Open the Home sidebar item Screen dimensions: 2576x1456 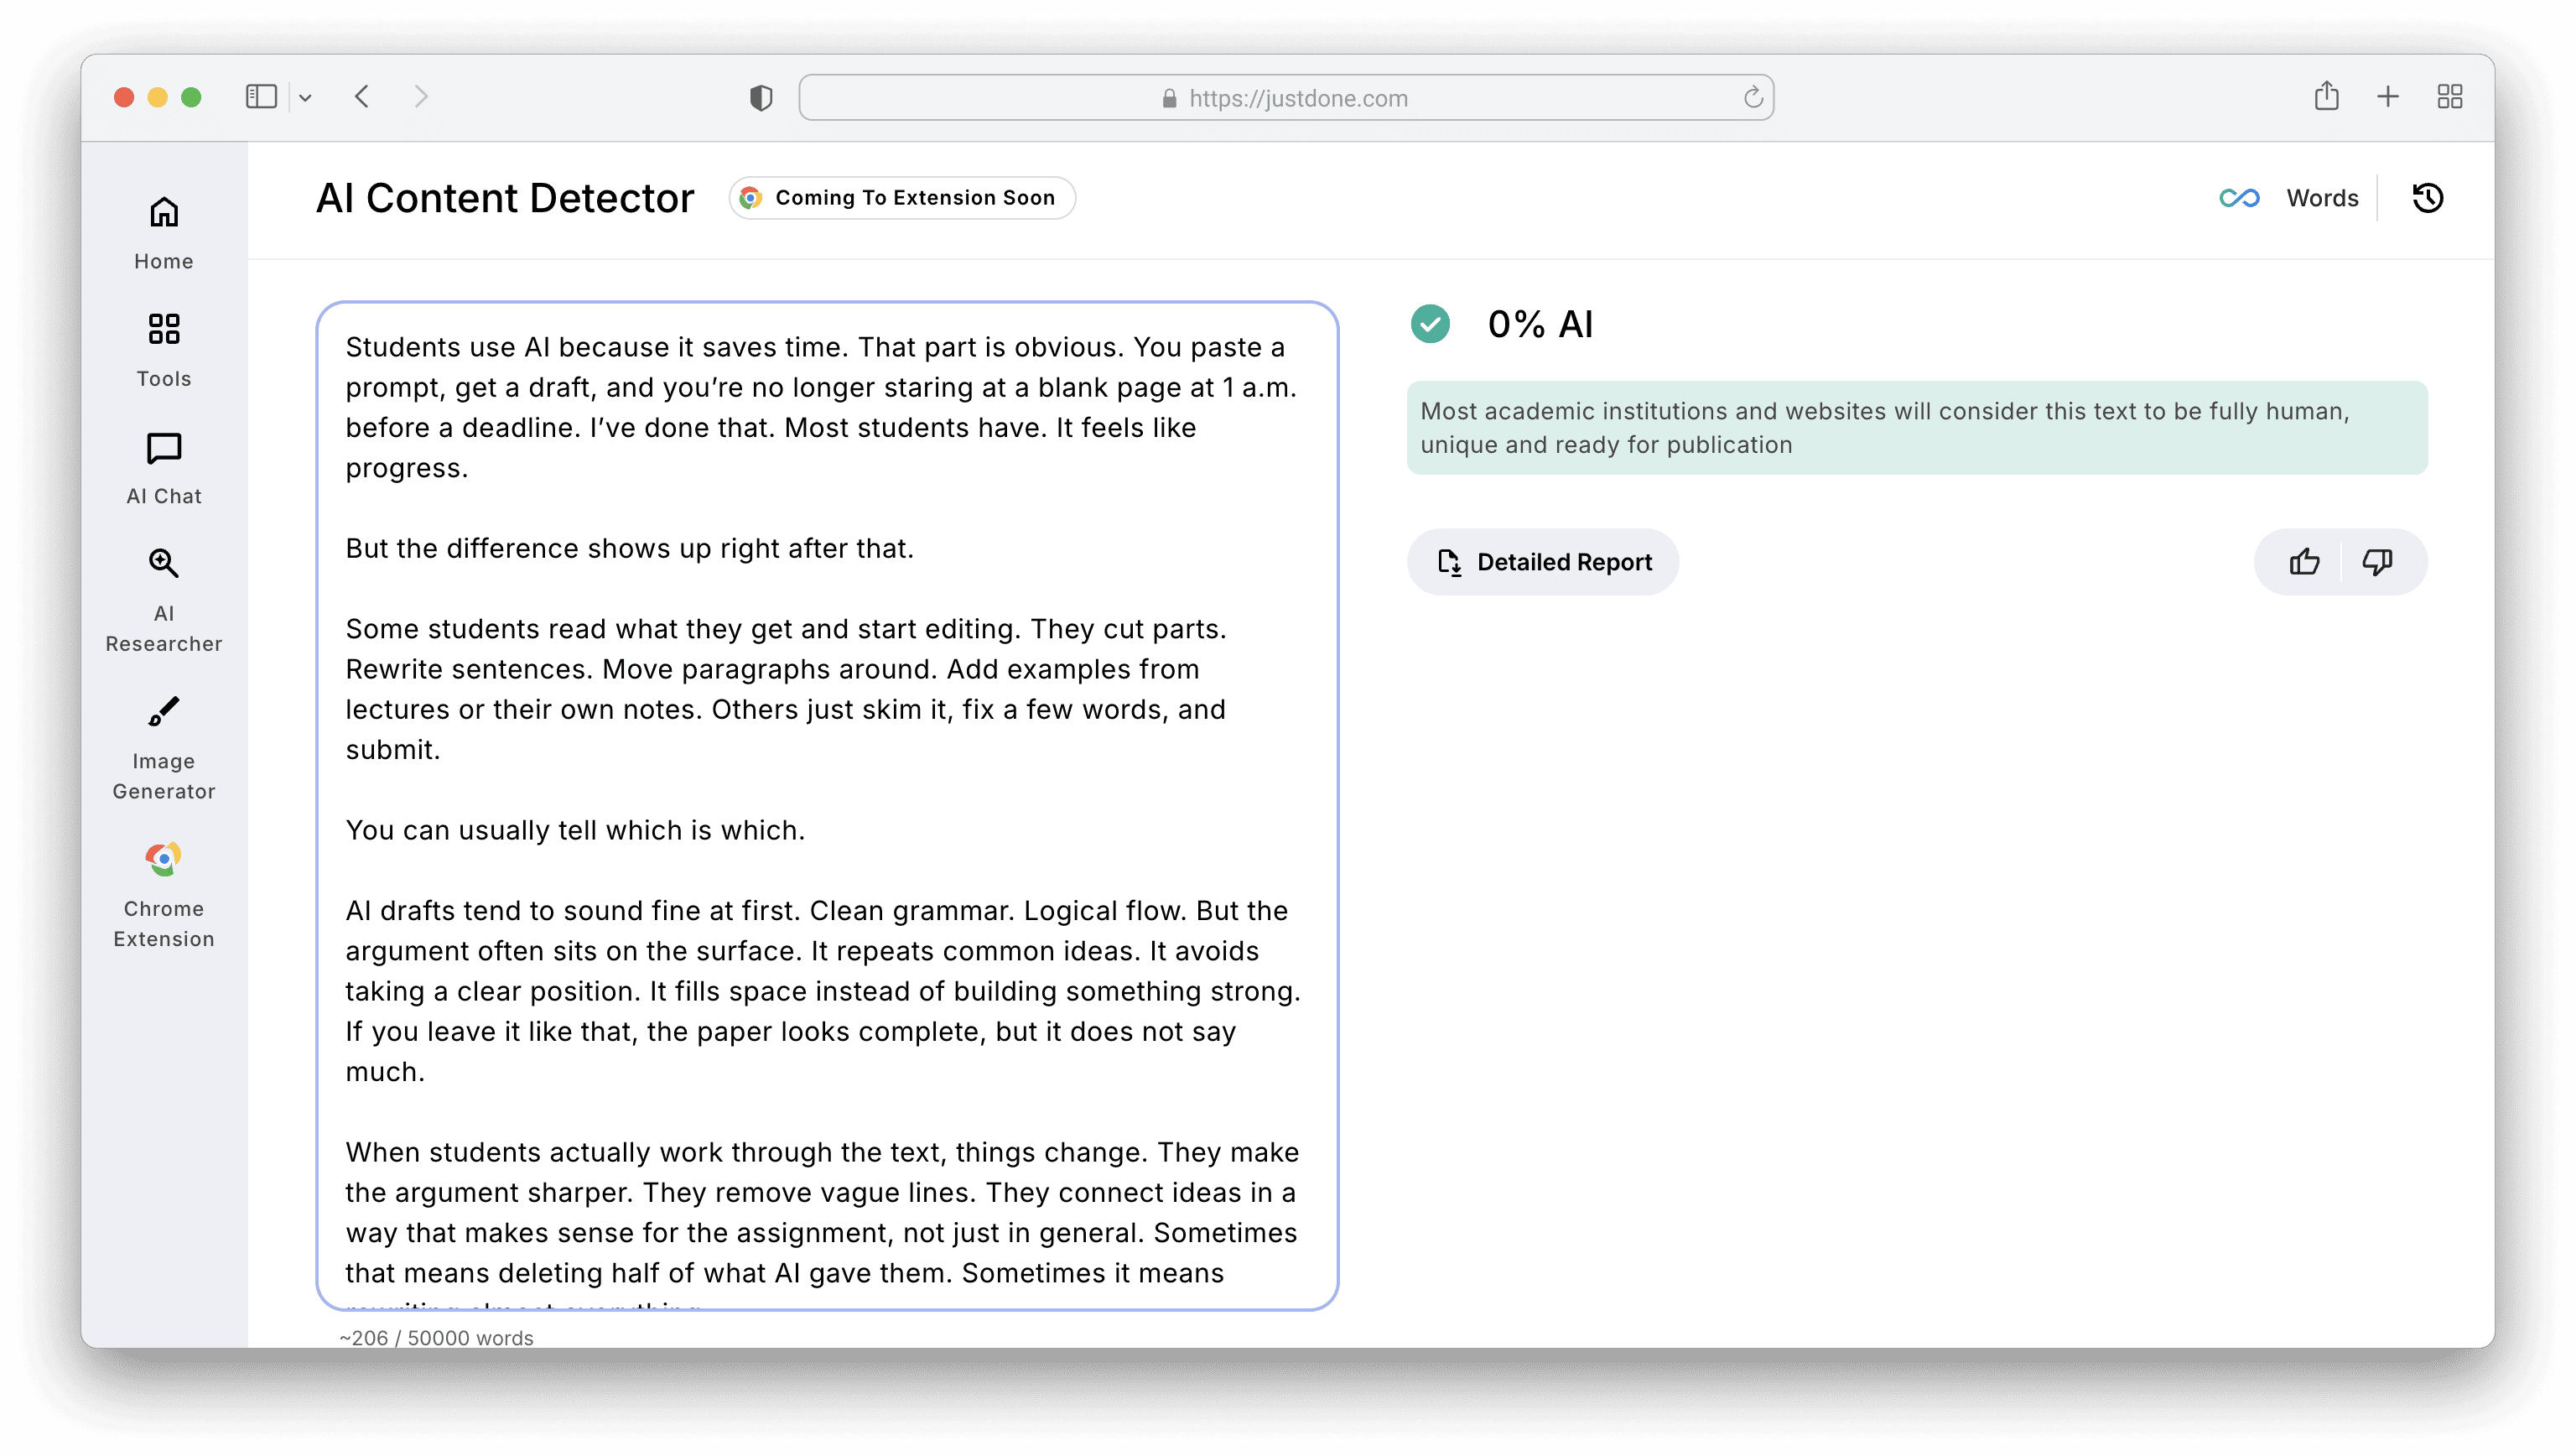point(164,232)
